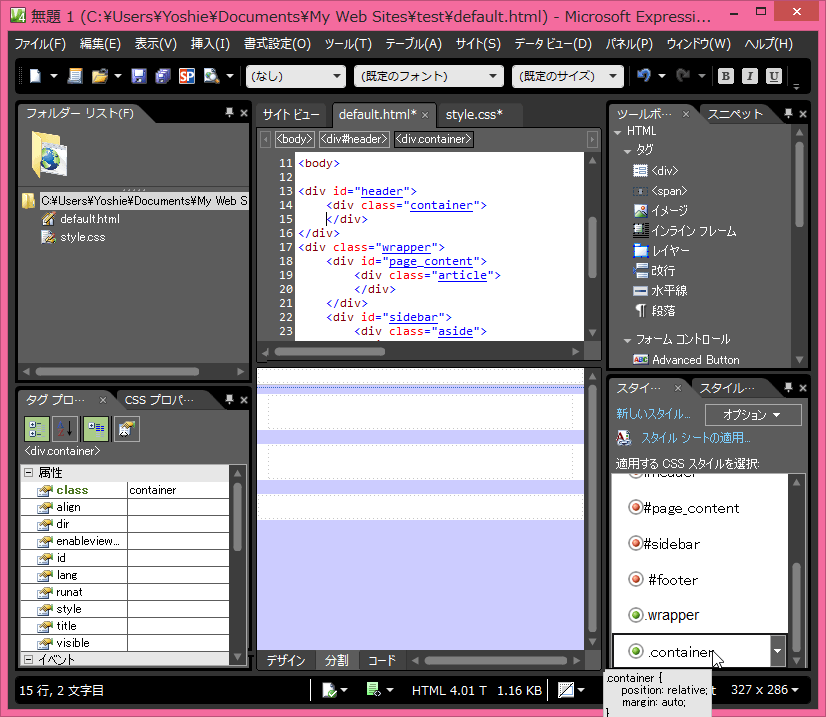Click the SuperPreview SP icon
This screenshot has width=826, height=717.
click(x=187, y=76)
